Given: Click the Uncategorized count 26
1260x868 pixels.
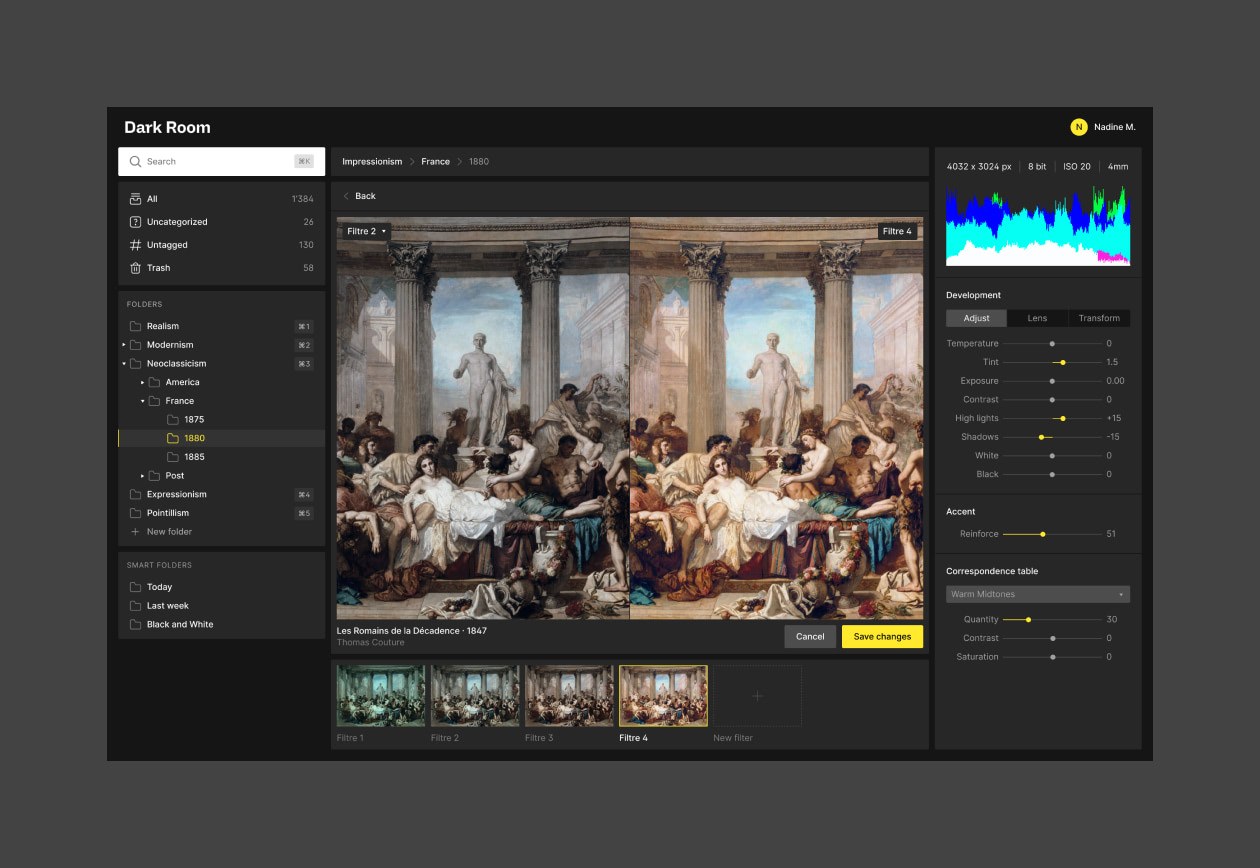Looking at the screenshot, I should [308, 222].
